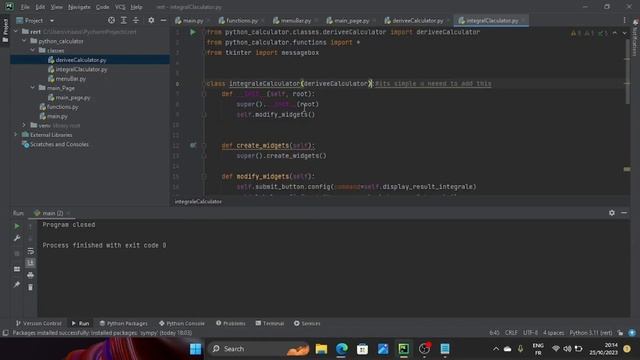Click CRLF line separator in status bar

tap(511, 333)
